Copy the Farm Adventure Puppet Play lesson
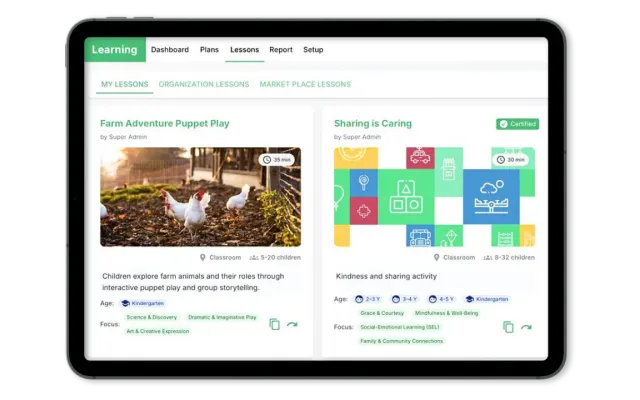The image size is (640, 400). pos(275,324)
